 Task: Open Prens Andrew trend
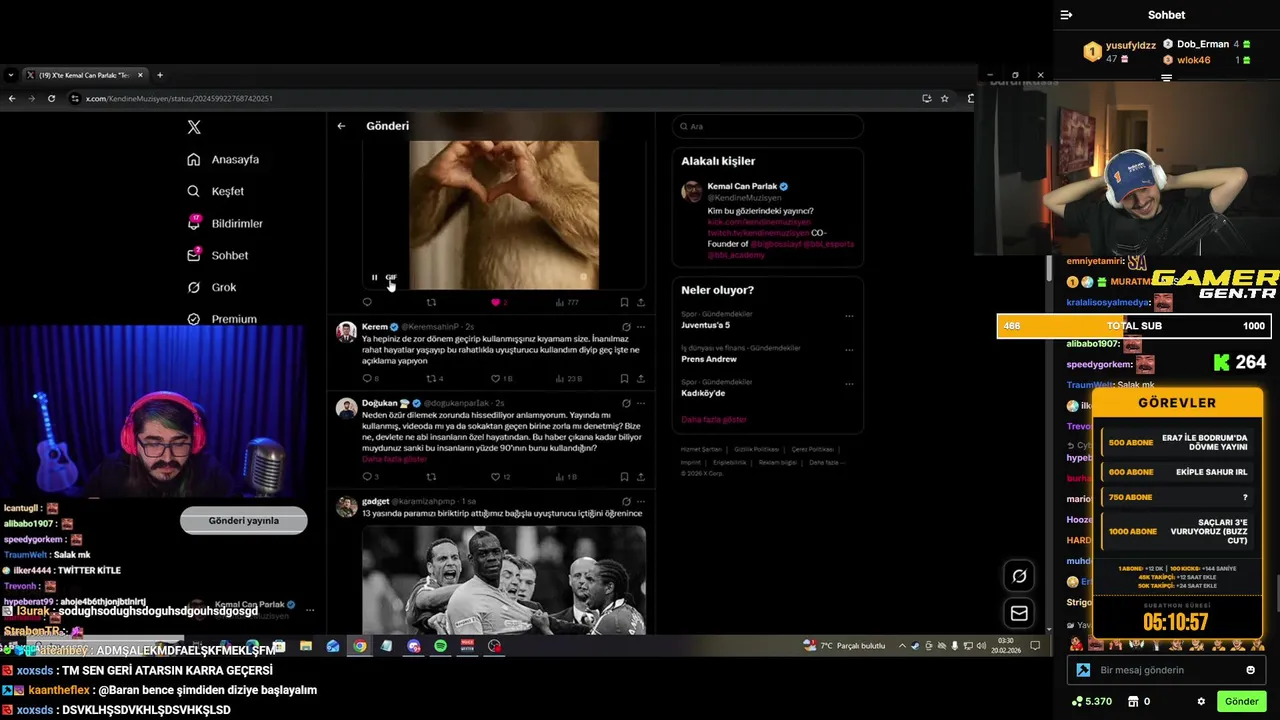point(709,359)
